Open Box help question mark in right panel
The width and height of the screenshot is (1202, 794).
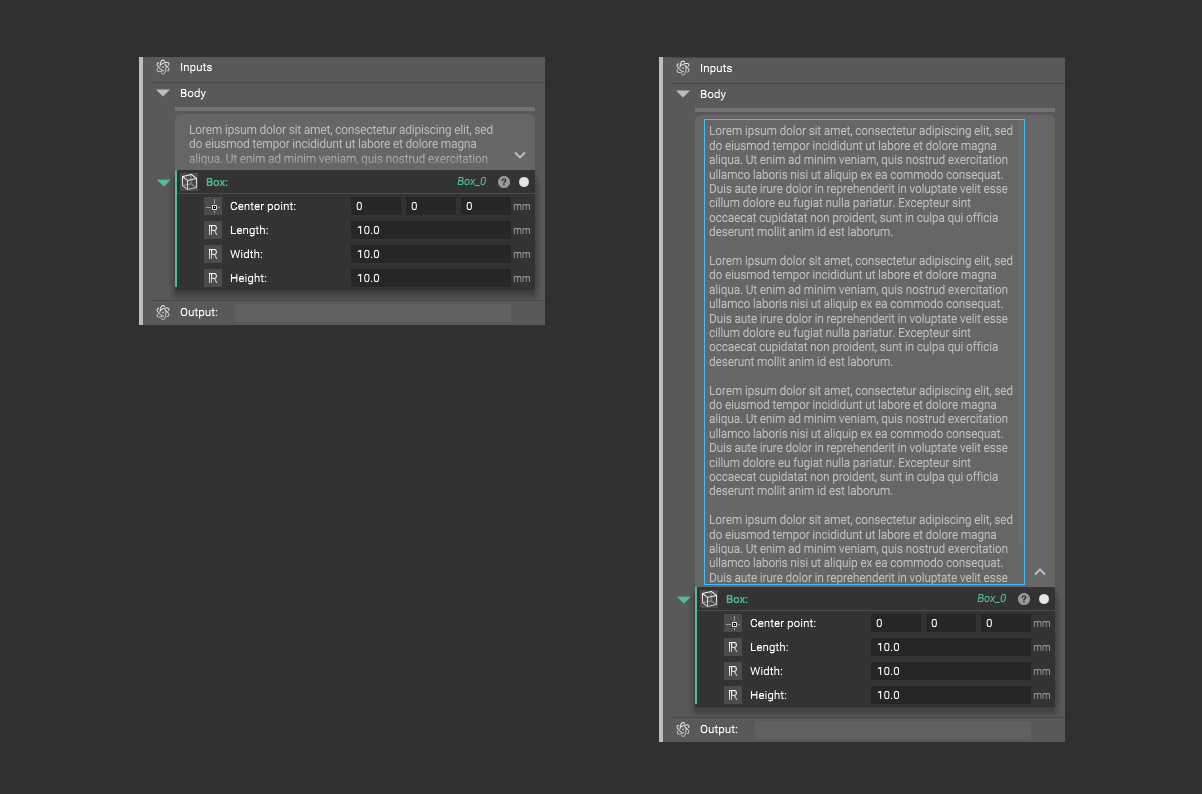1024,599
